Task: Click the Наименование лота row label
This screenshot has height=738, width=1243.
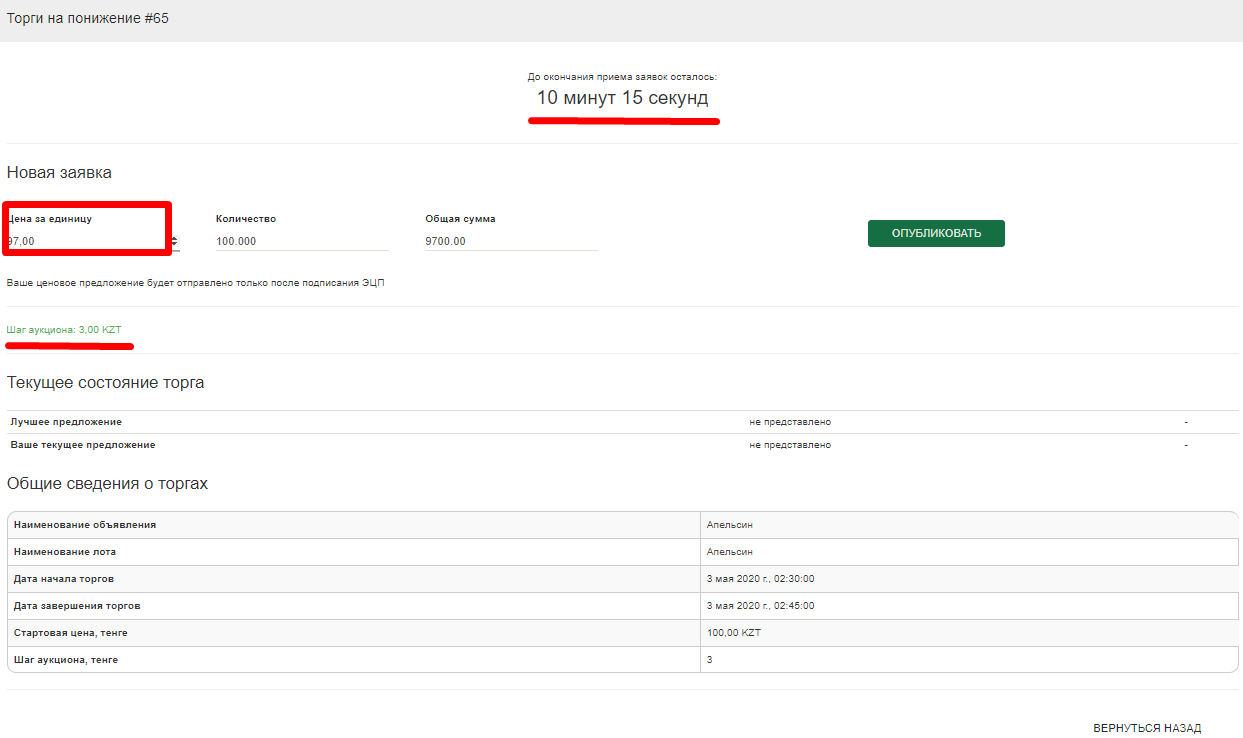Action: coord(72,552)
